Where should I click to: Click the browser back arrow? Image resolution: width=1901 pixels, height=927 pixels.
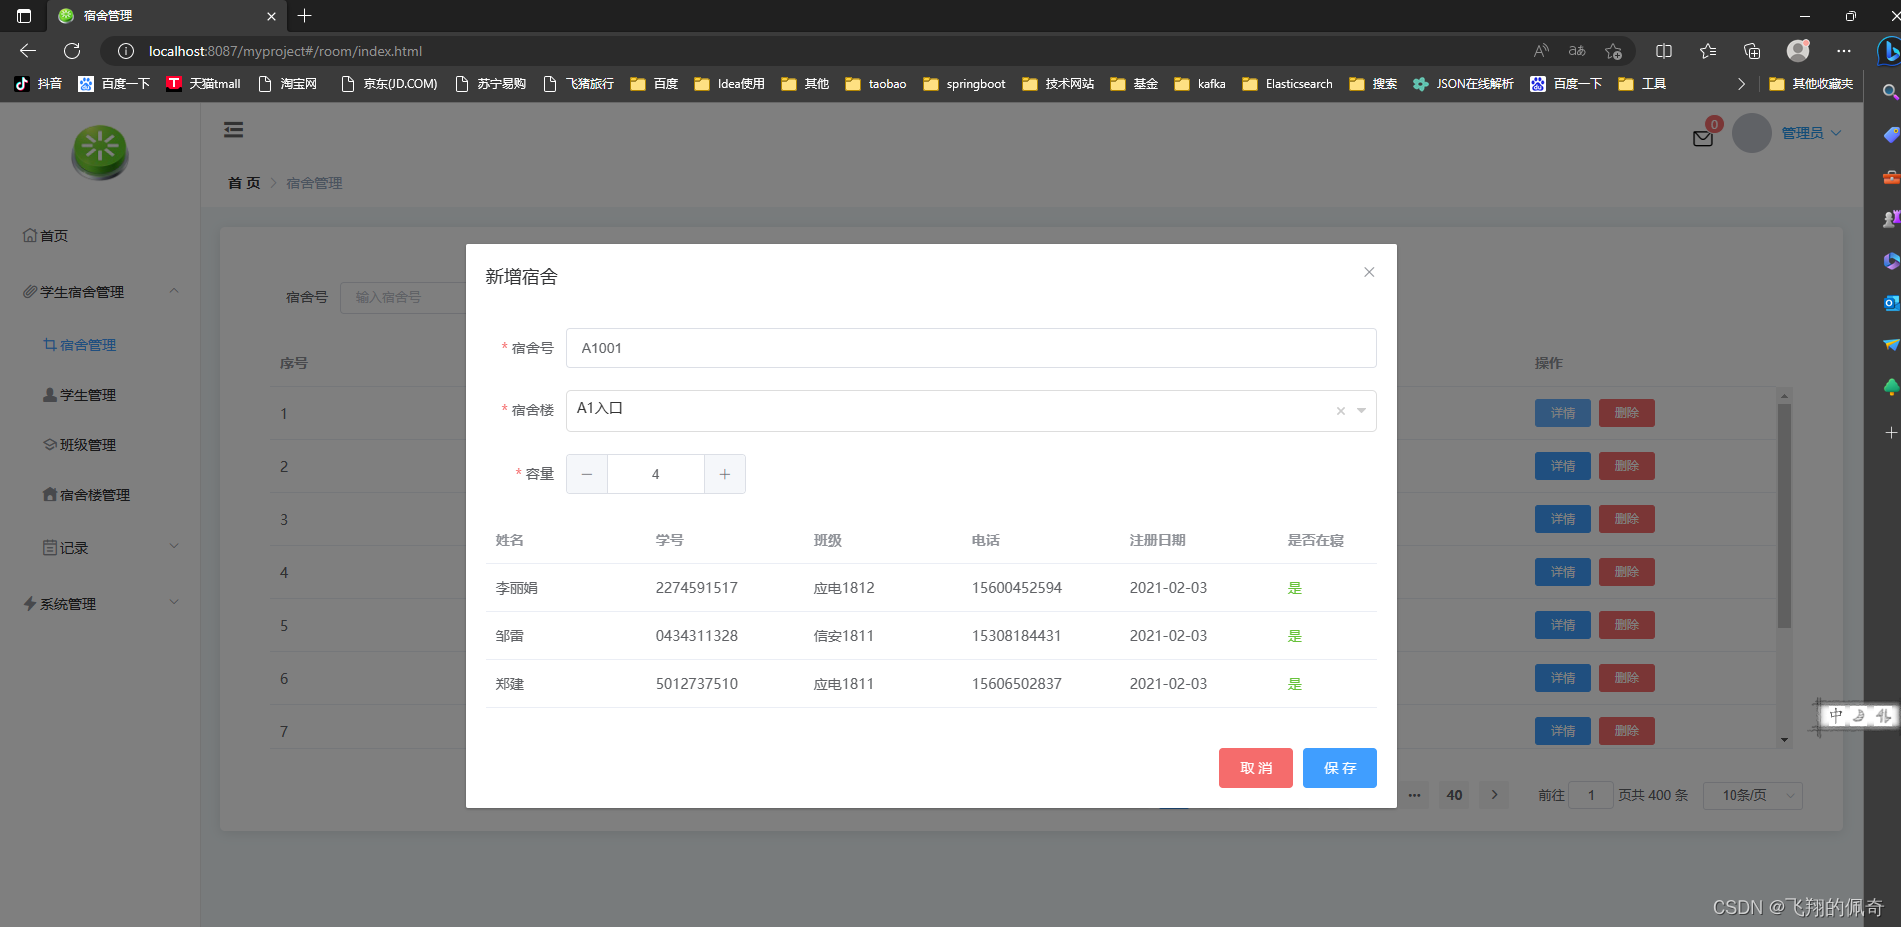tap(28, 51)
